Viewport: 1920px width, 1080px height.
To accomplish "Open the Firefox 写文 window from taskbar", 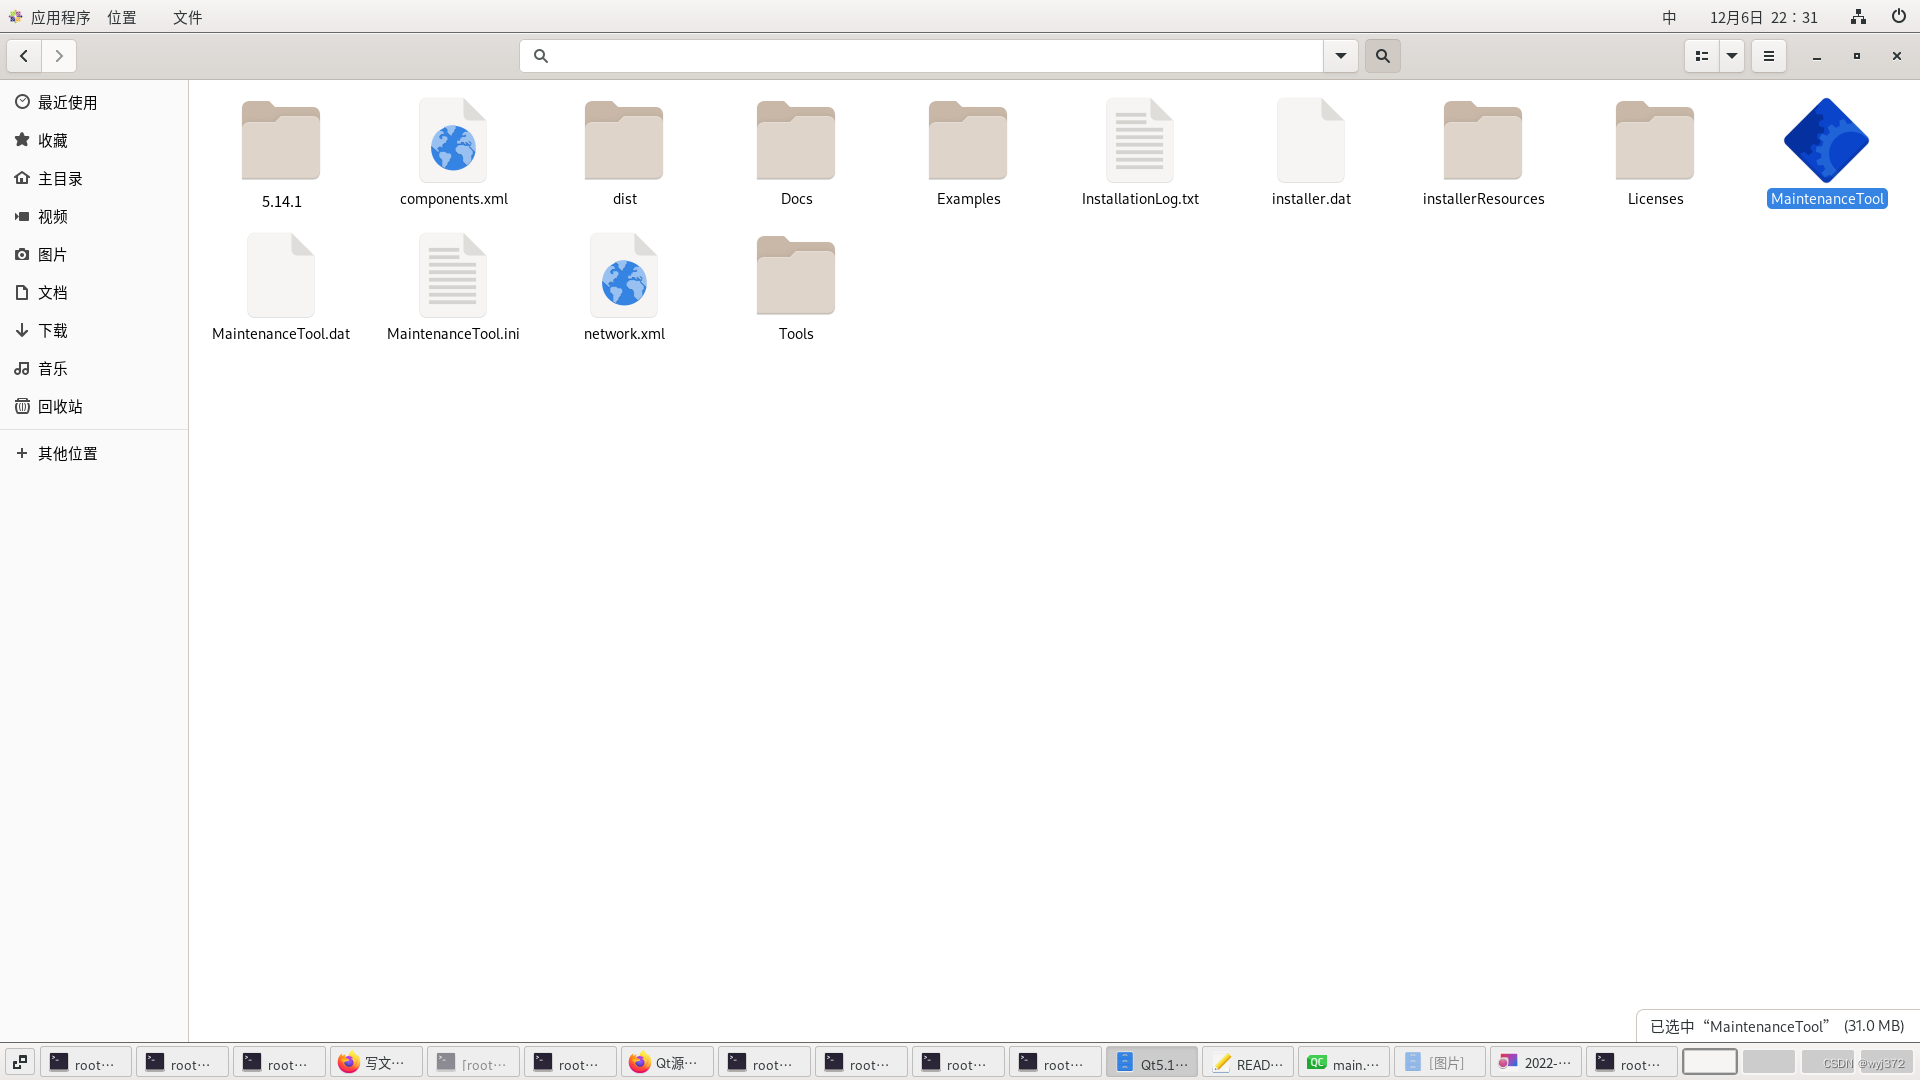I will tap(375, 1062).
